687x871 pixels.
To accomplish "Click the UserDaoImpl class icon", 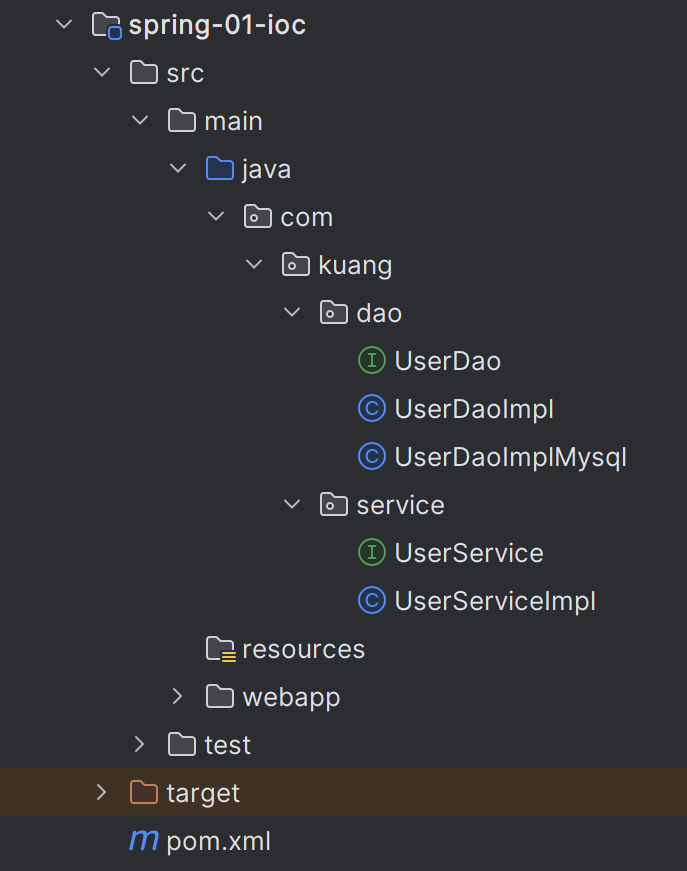I will point(371,409).
